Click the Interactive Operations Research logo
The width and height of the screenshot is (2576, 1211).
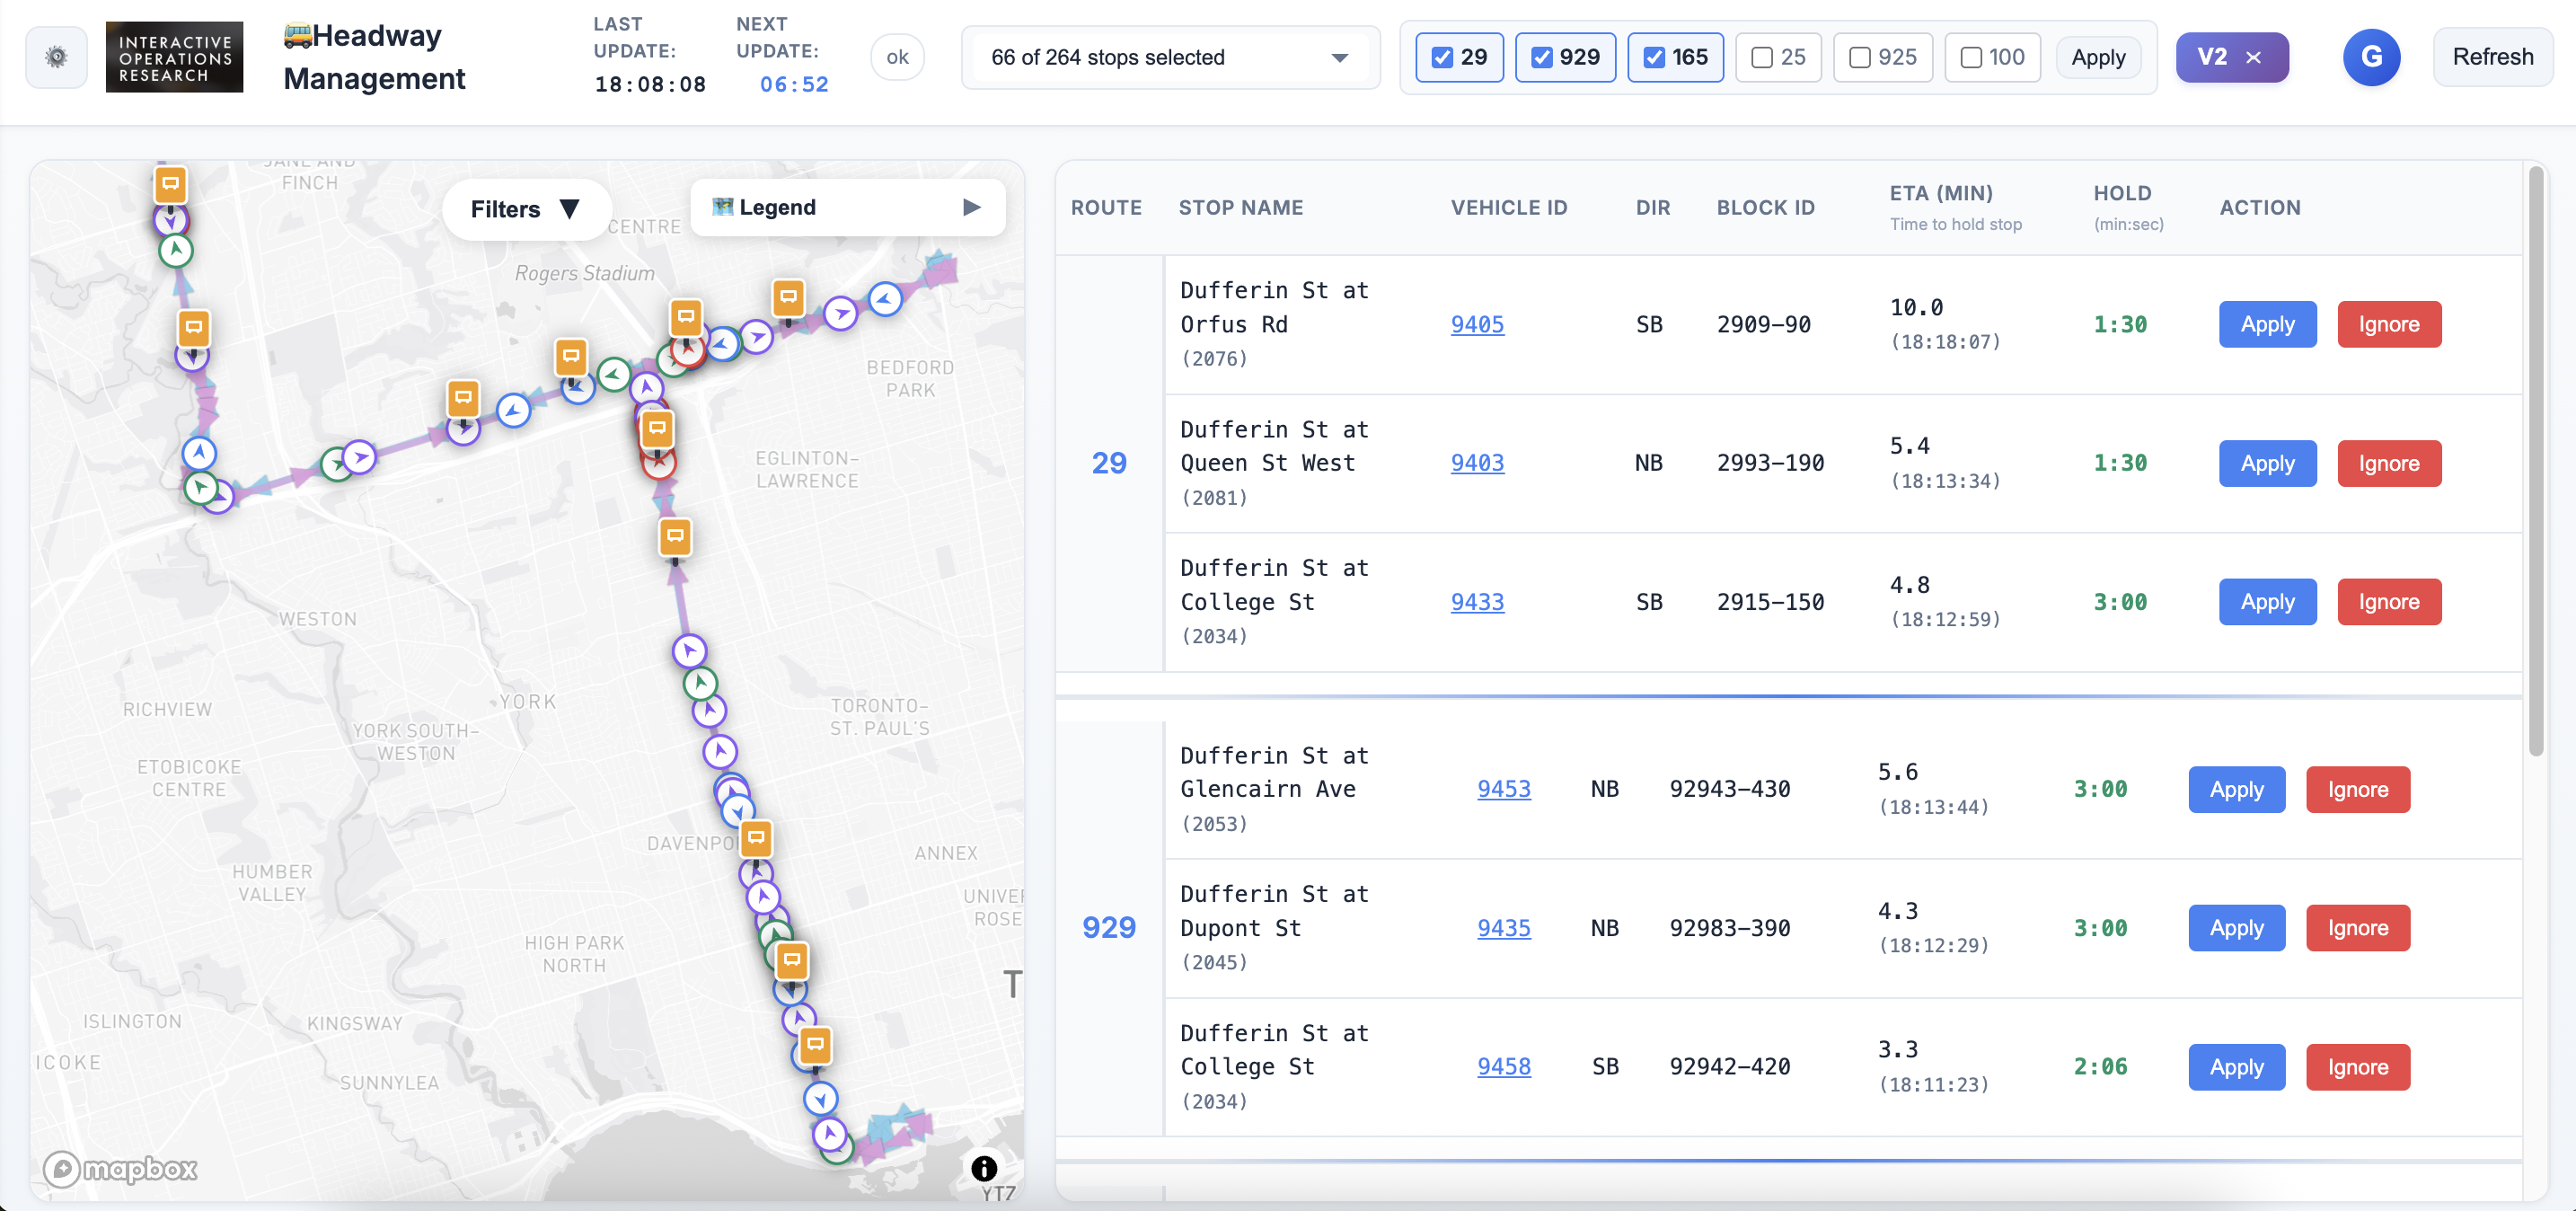click(174, 57)
